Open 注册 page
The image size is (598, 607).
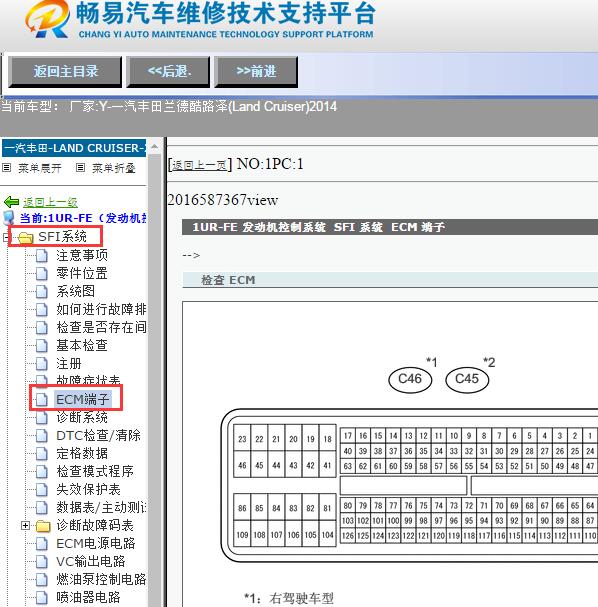[x=69, y=364]
